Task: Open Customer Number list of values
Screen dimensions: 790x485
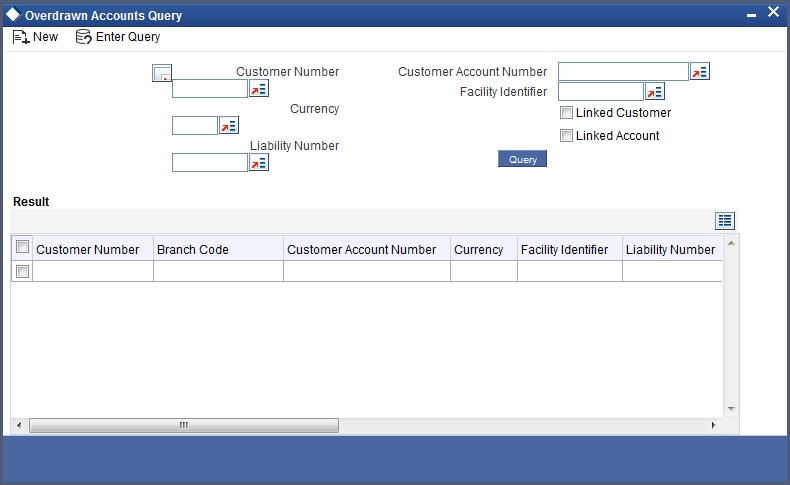Action: coord(258,89)
